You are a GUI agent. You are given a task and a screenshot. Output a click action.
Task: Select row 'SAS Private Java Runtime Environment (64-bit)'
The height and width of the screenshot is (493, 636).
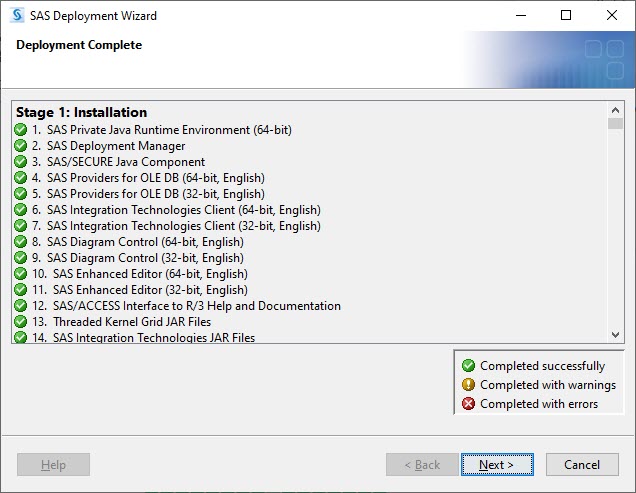coord(169,130)
